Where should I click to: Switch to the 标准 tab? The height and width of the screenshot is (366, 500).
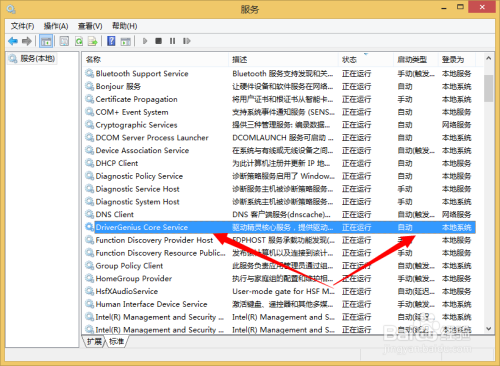point(117,341)
